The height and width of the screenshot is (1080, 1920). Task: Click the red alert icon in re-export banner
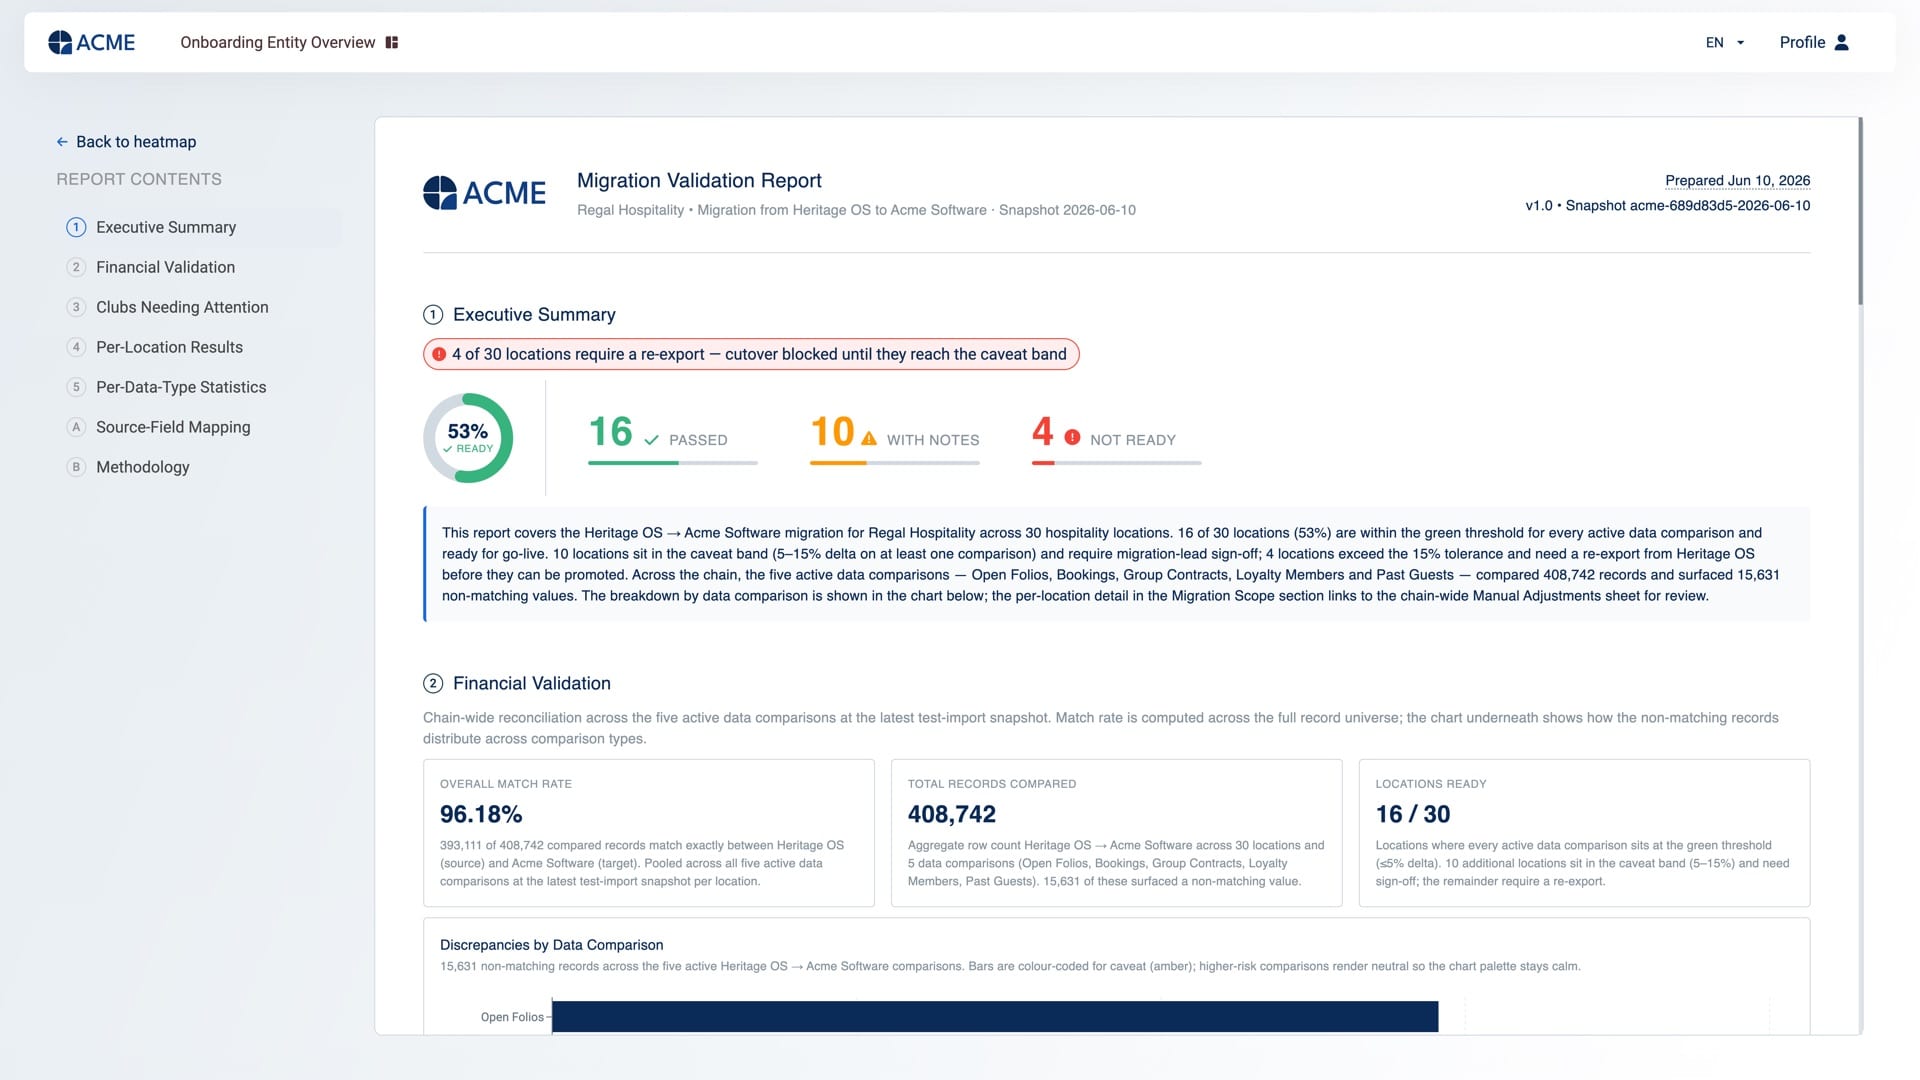(x=439, y=354)
